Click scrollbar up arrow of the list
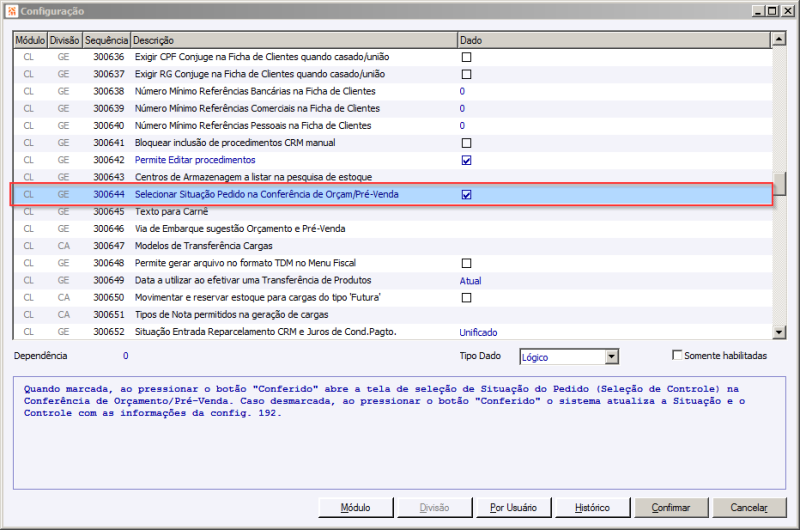 pyautogui.click(x=779, y=39)
